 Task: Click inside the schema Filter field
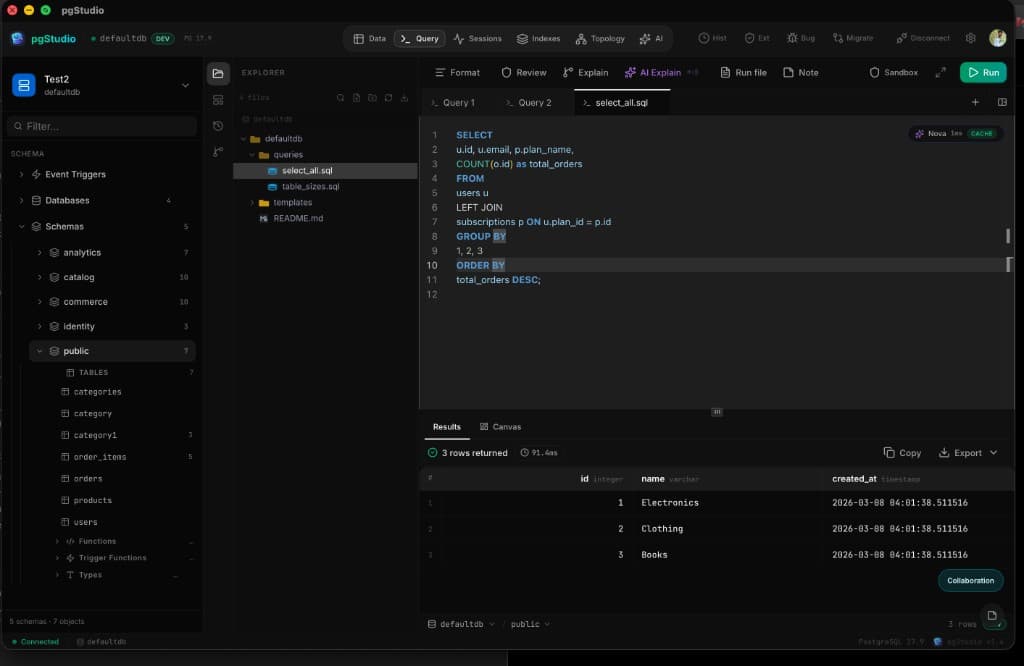point(100,127)
